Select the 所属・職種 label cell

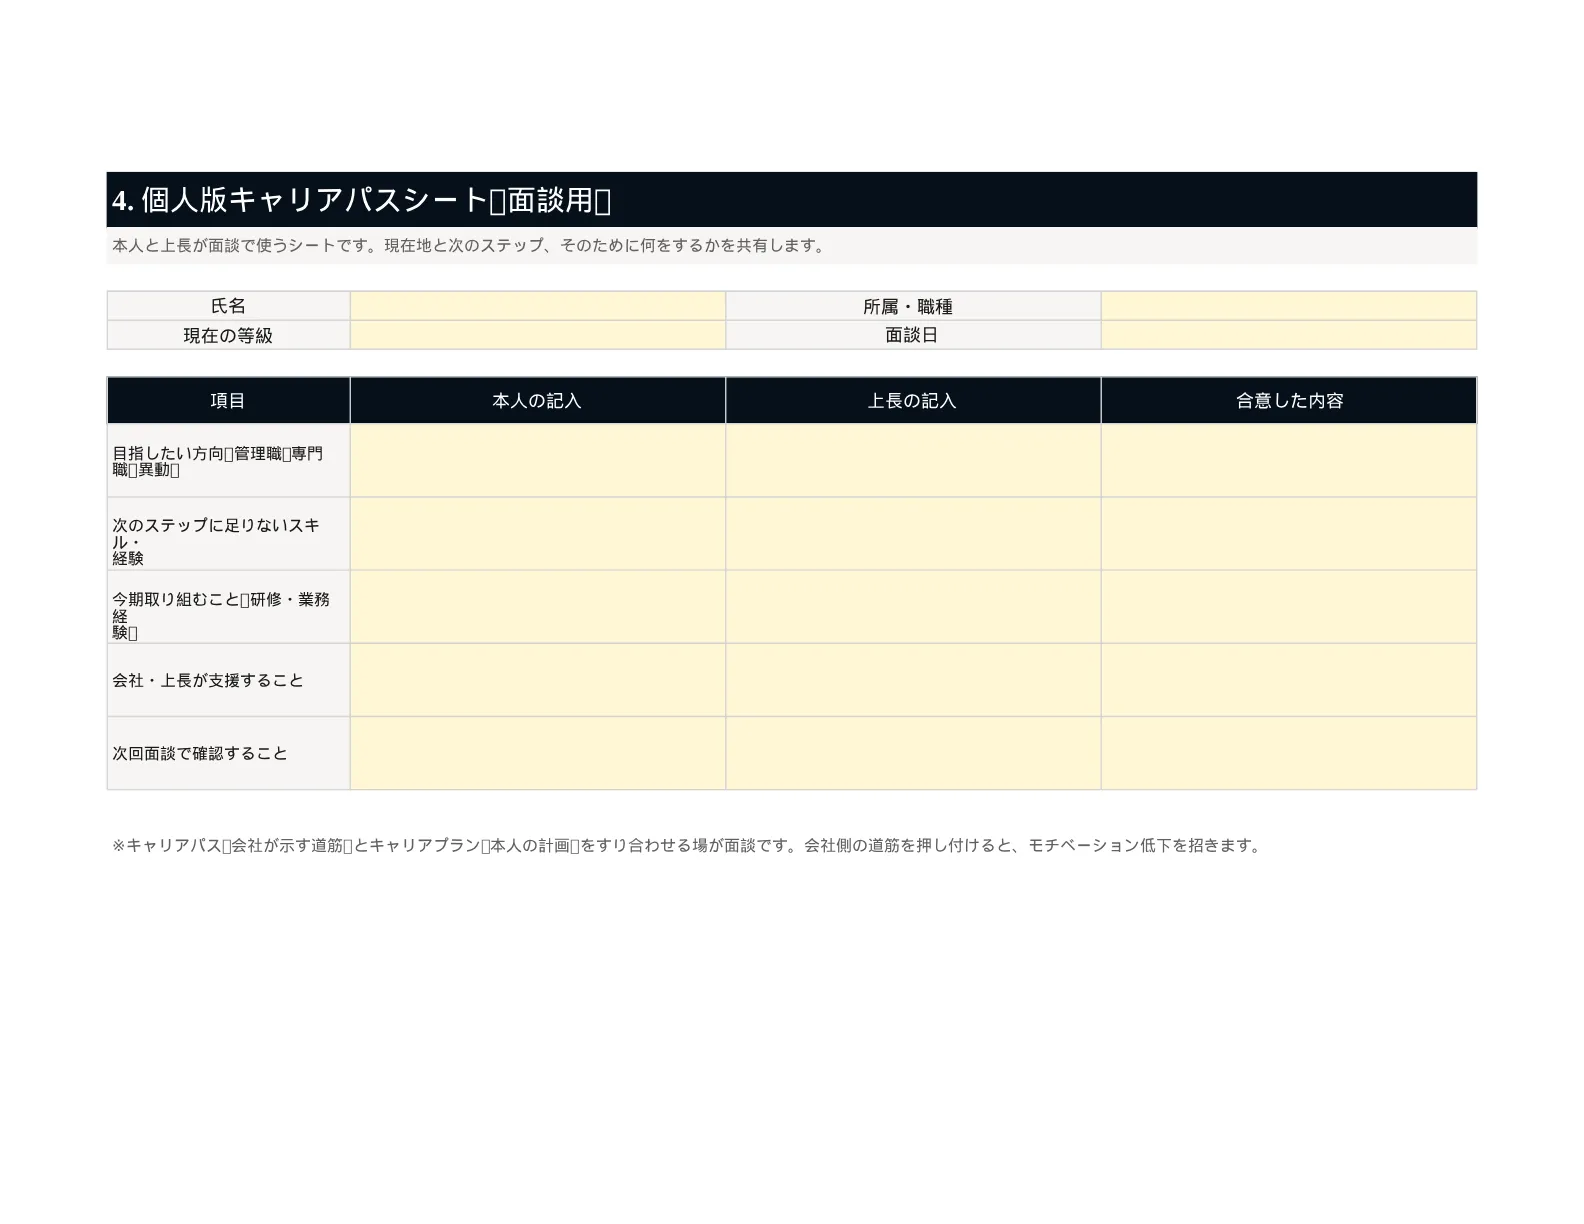[x=913, y=306]
